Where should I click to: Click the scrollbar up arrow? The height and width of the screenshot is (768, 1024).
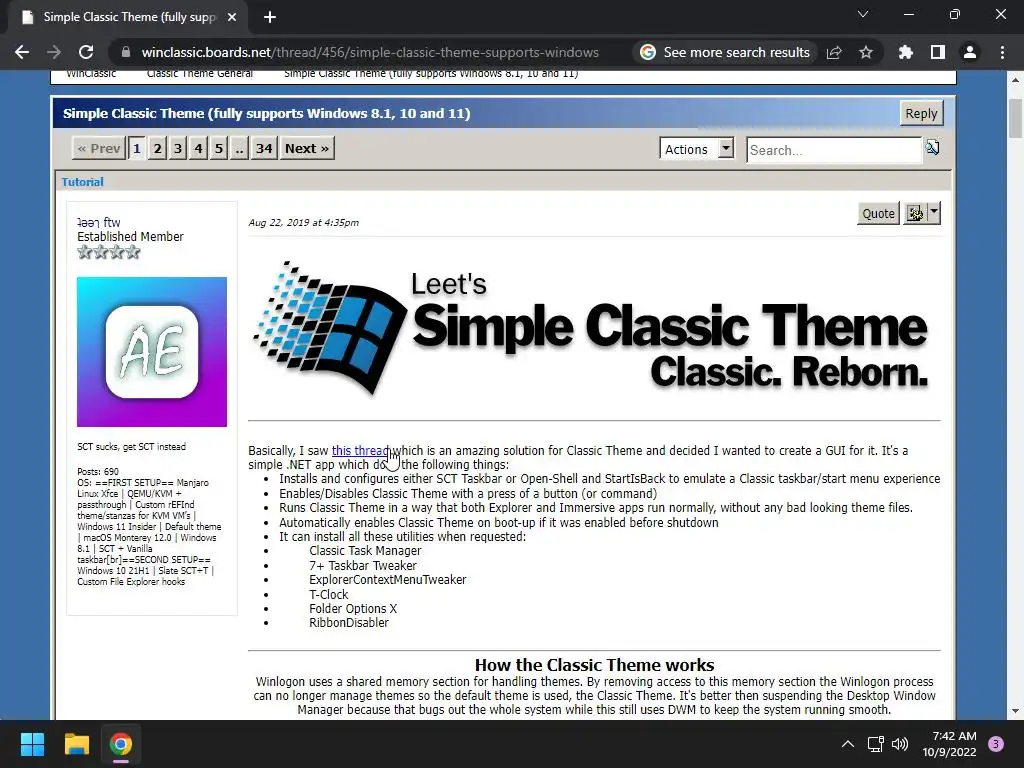pyautogui.click(x=1015, y=80)
